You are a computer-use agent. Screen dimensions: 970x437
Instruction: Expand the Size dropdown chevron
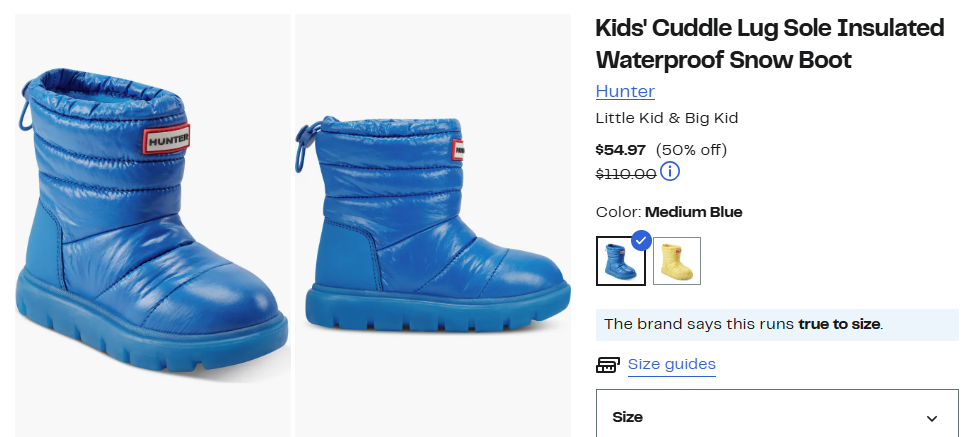point(932,418)
